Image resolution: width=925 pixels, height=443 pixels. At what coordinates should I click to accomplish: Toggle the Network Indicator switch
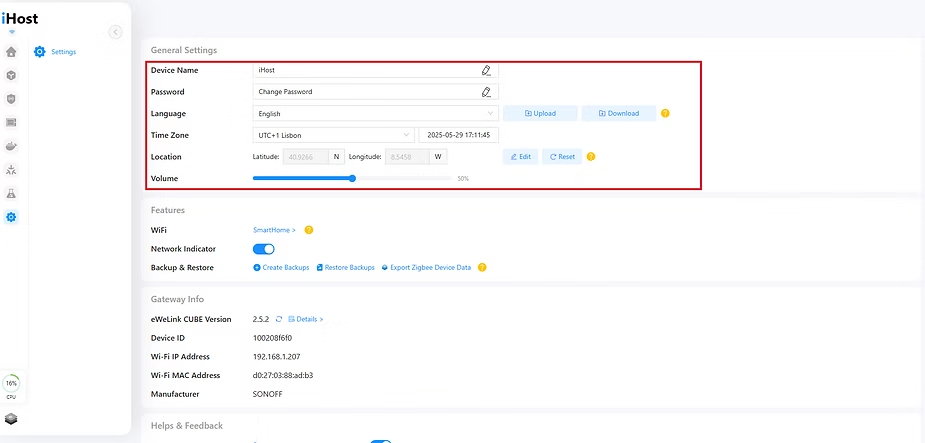[264, 249]
